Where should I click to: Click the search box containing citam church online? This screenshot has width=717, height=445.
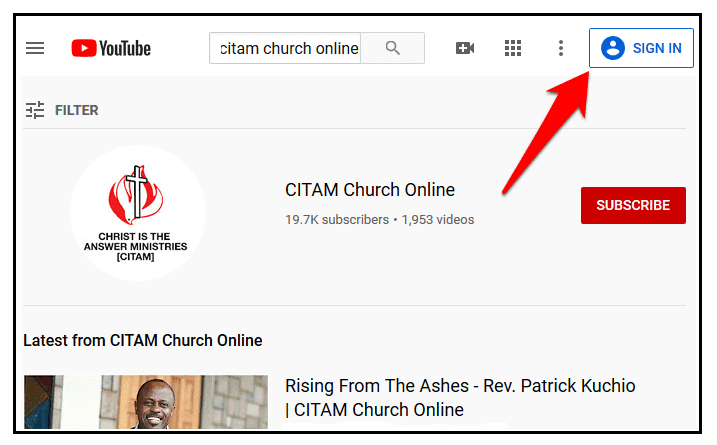click(285, 48)
